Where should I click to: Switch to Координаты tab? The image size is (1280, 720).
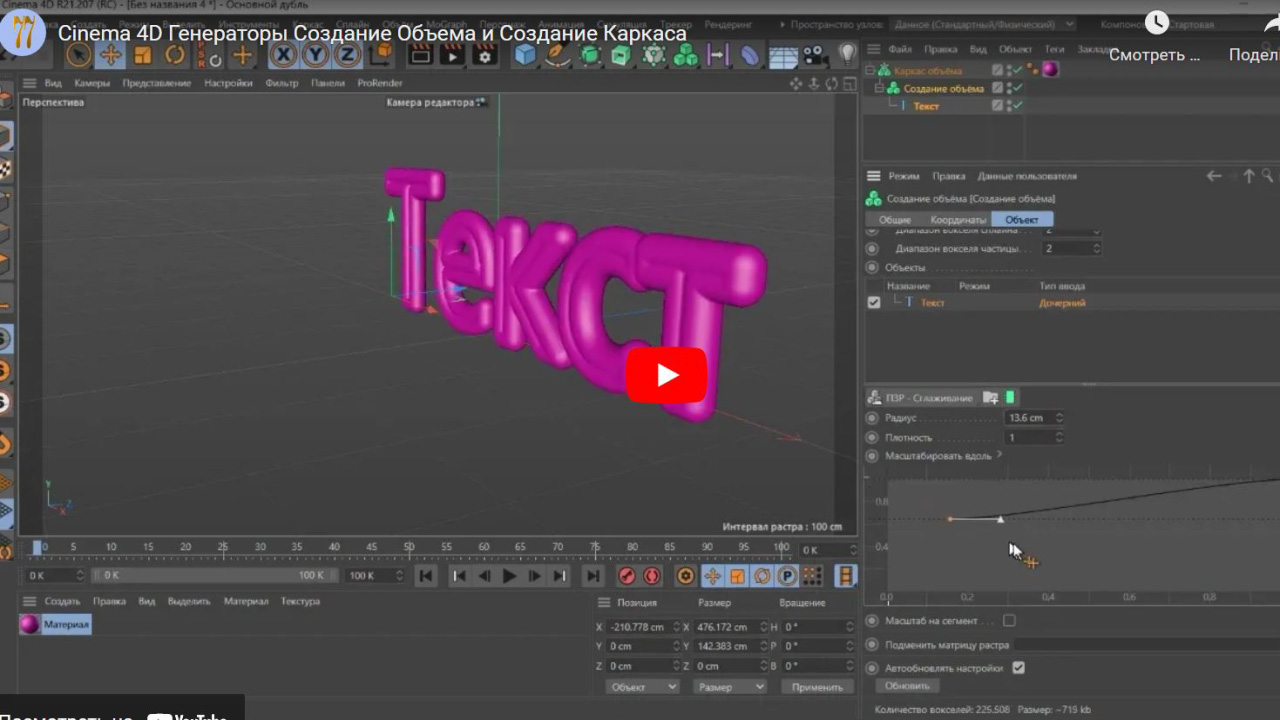click(958, 219)
